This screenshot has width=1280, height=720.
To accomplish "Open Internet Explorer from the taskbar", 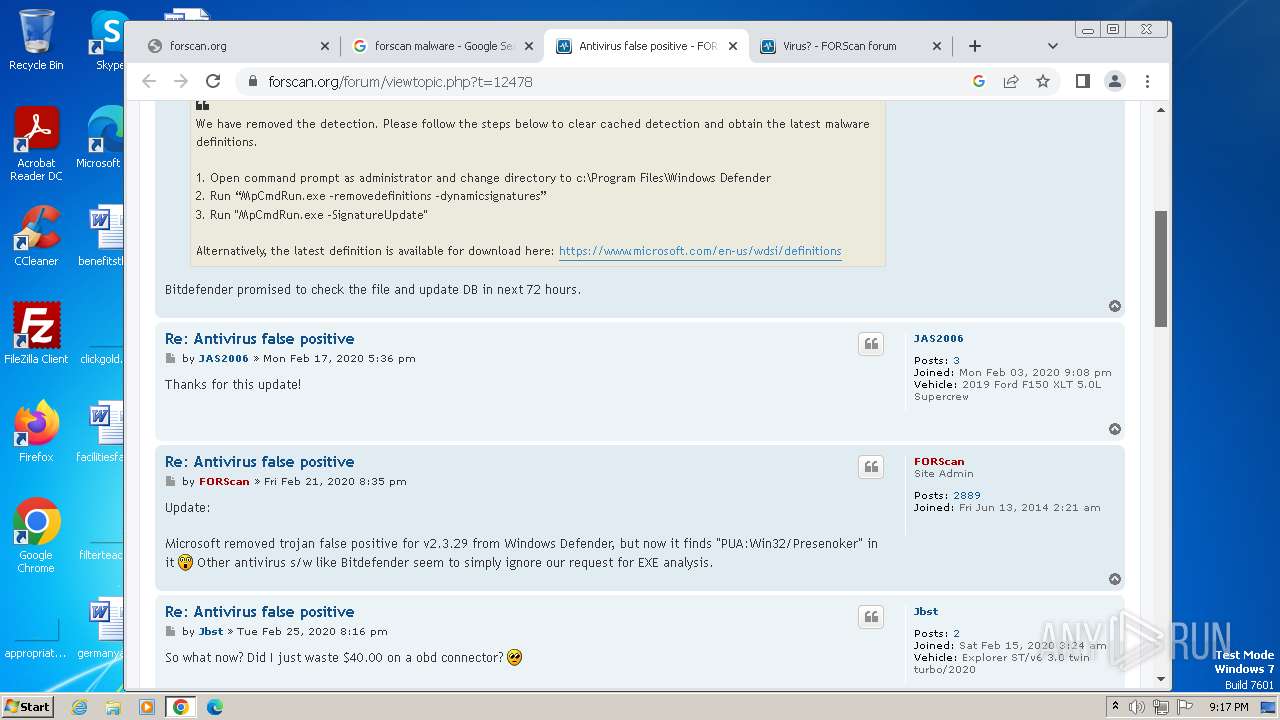I will [79, 707].
